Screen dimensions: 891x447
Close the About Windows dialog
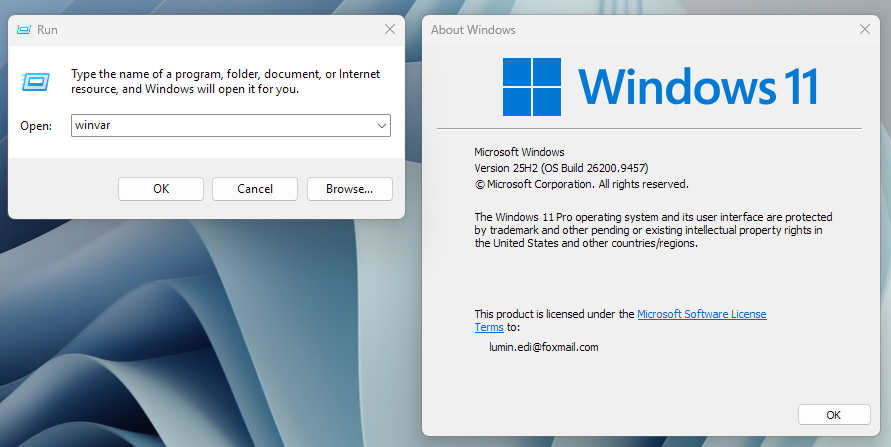(x=865, y=30)
